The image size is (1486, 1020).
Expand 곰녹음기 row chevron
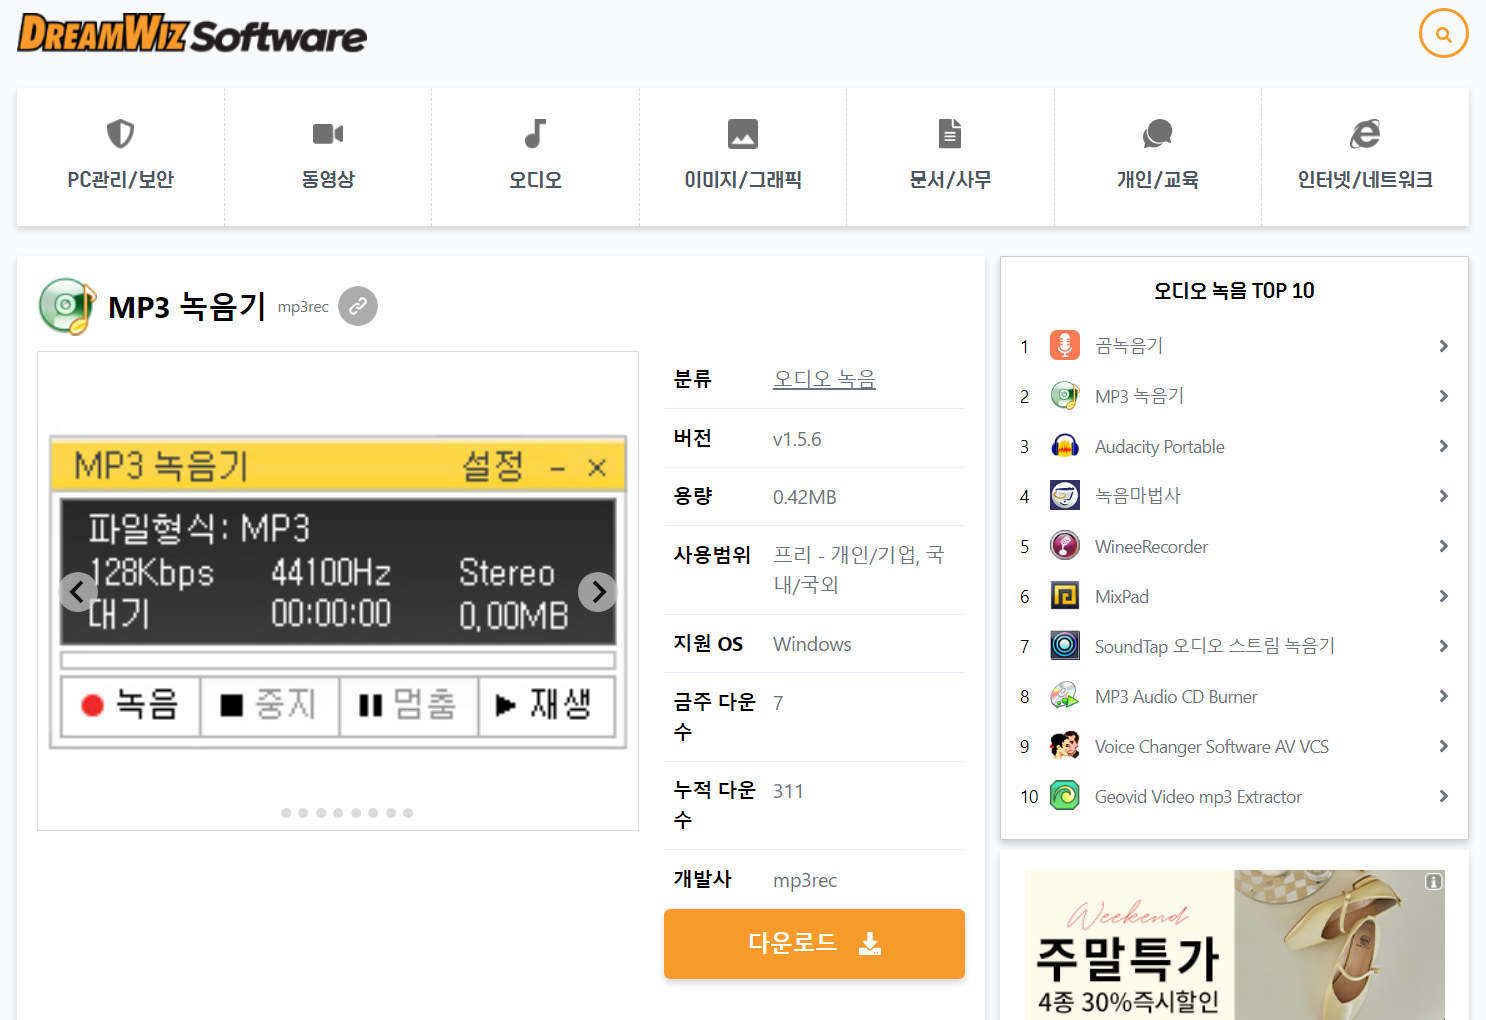(x=1443, y=346)
